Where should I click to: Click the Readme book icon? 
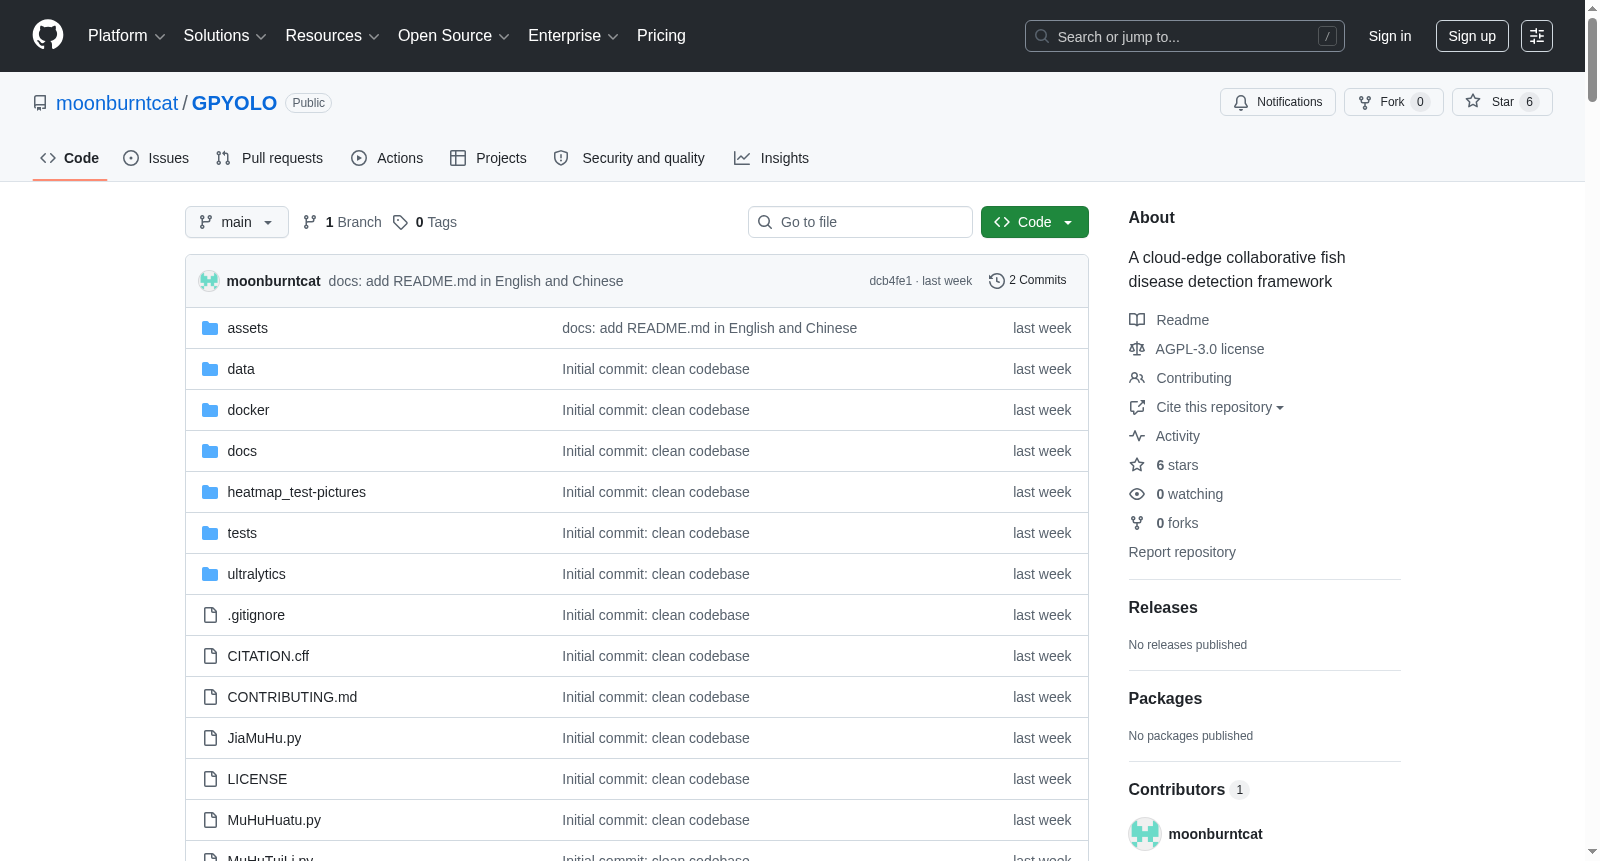[x=1137, y=320]
